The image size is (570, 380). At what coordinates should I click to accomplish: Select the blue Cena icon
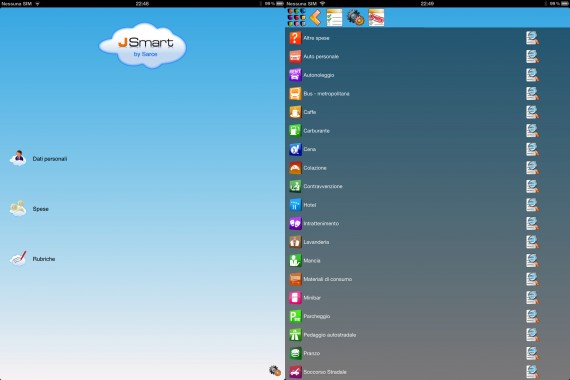(295, 149)
